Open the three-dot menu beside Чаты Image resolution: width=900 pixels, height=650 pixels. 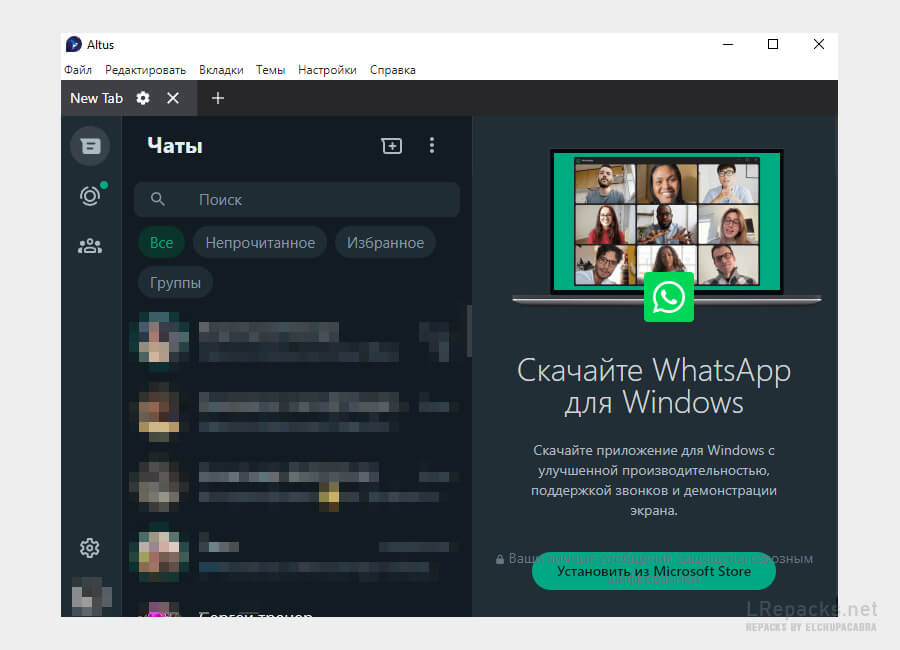coord(432,146)
